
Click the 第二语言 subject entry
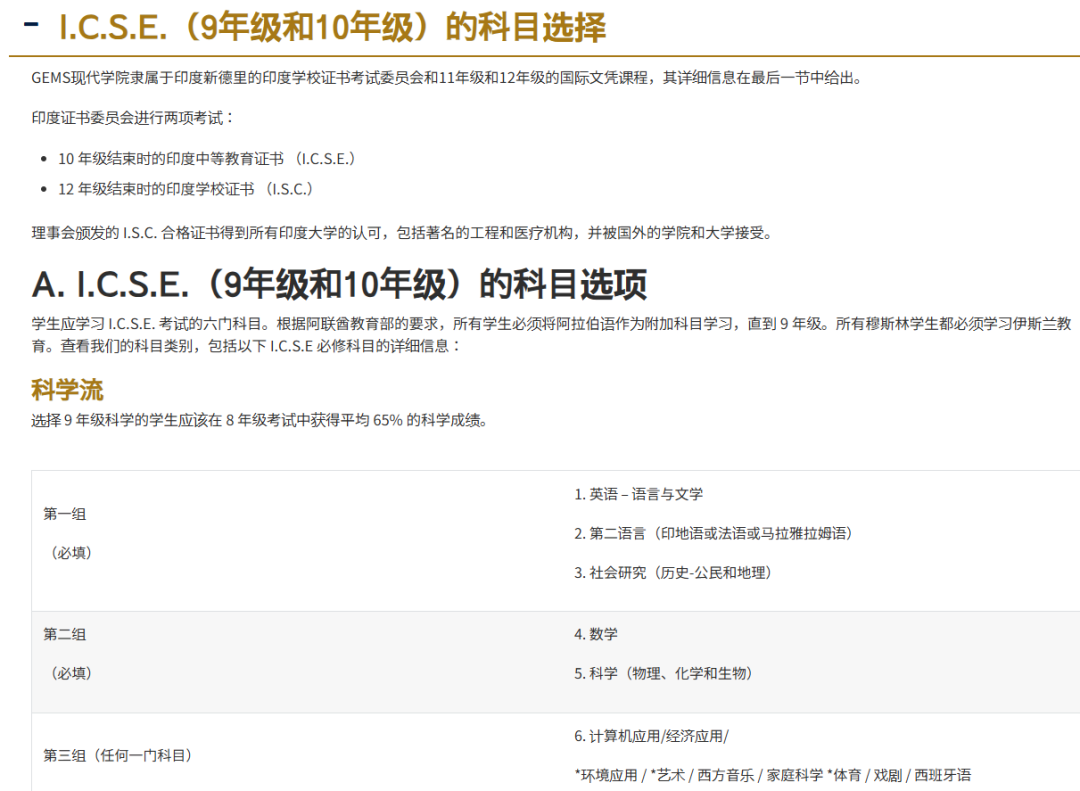click(x=715, y=533)
